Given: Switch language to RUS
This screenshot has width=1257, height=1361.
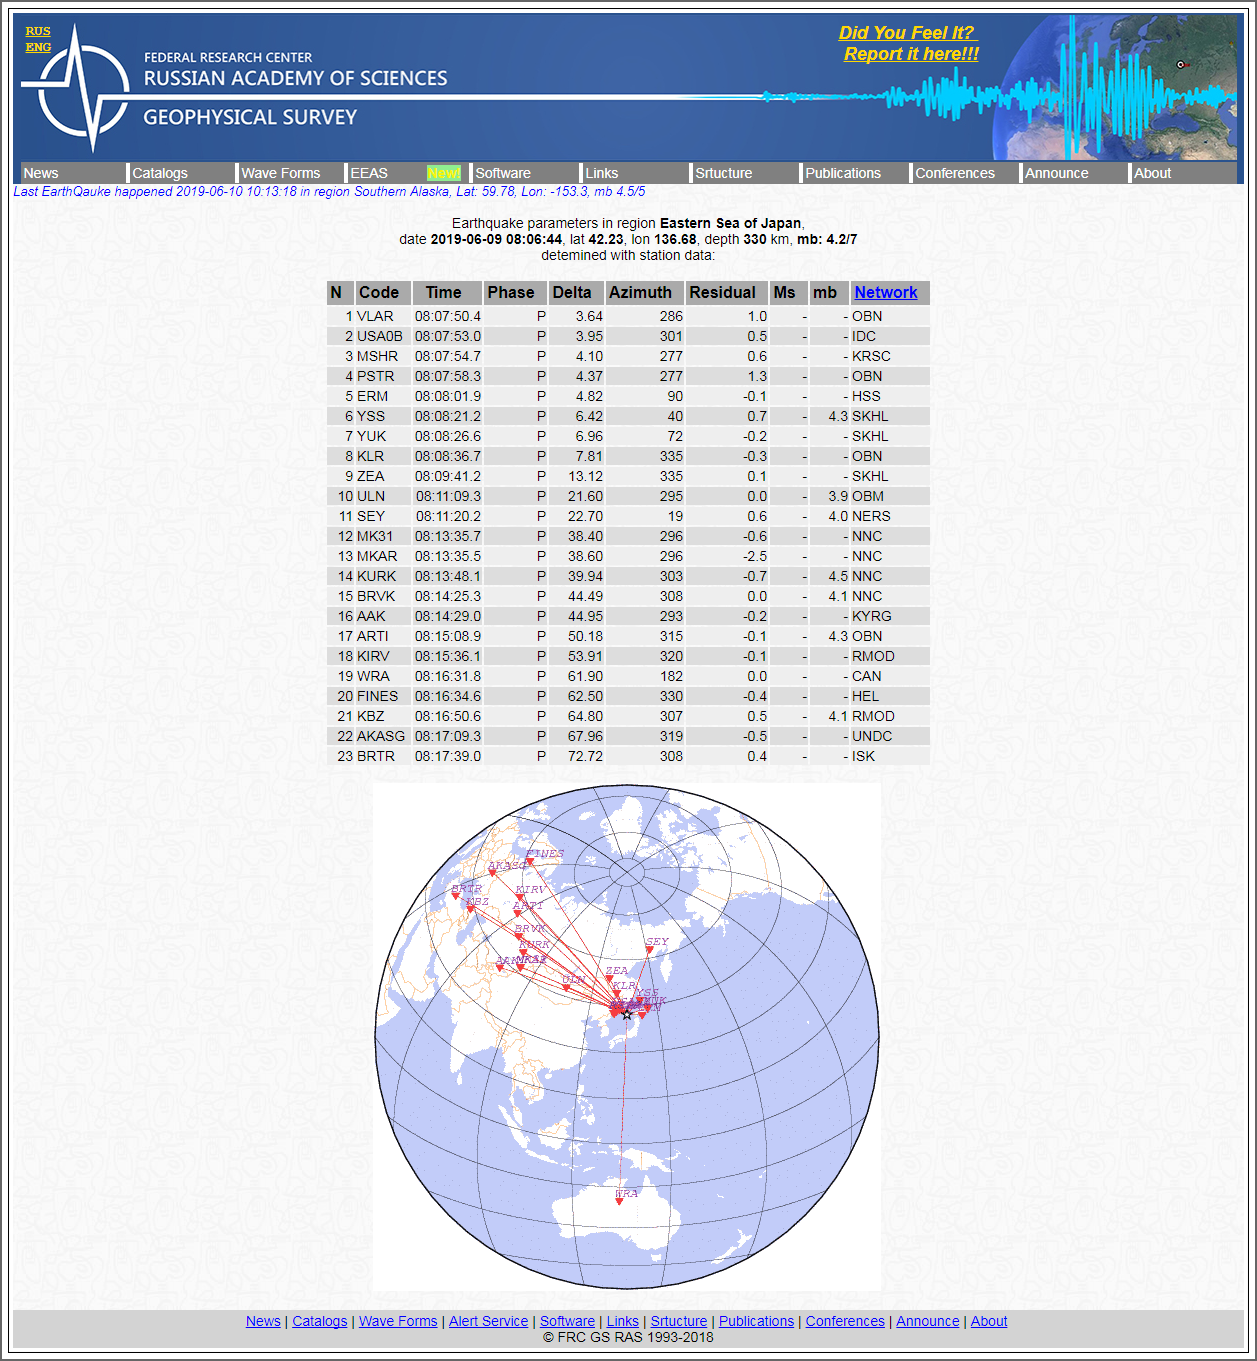Looking at the screenshot, I should click(x=38, y=31).
